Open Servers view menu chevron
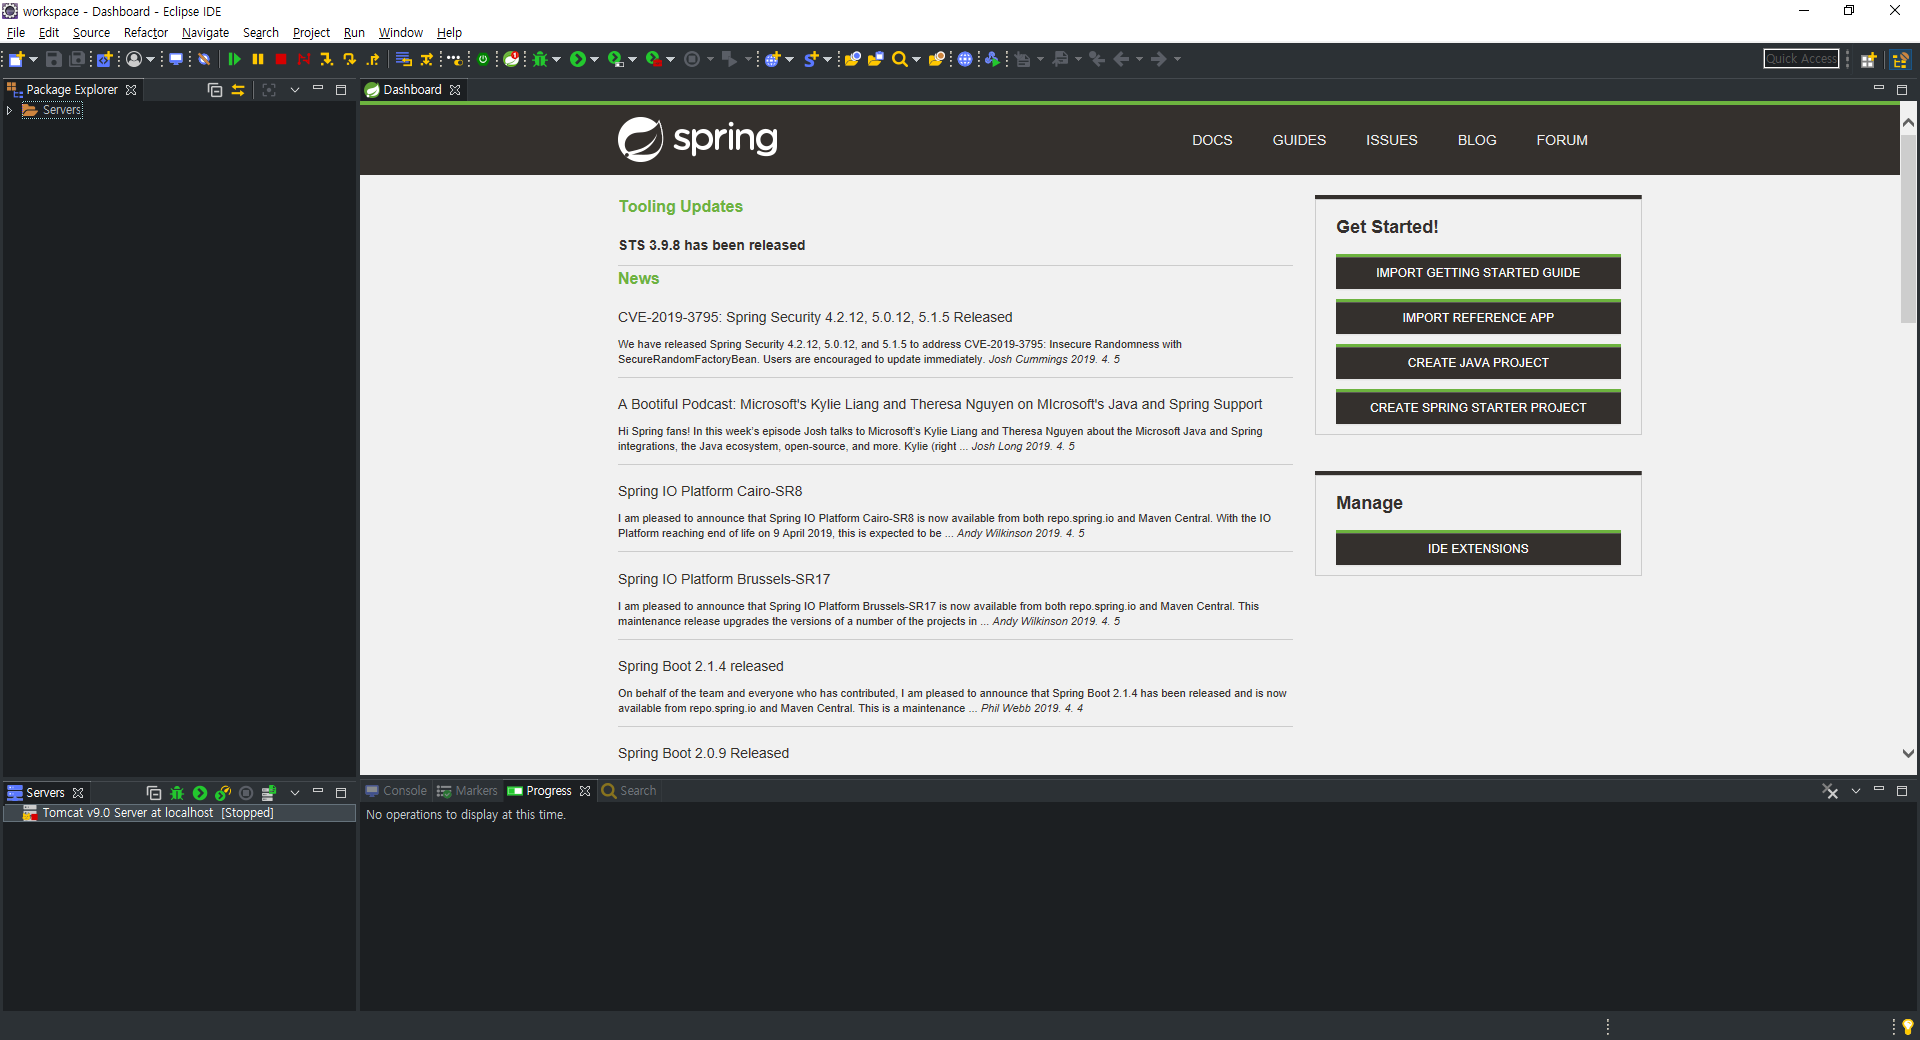The image size is (1920, 1040). (x=295, y=793)
